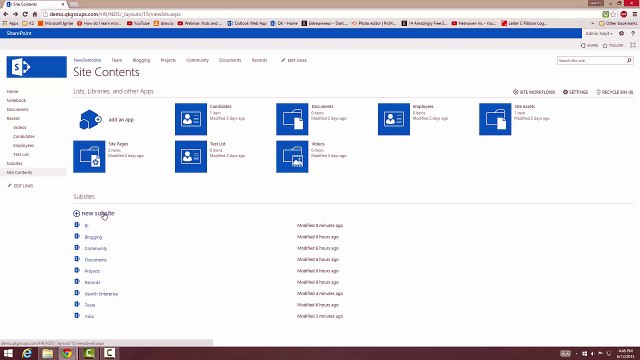Reload the page with the refresh icon
640x360 pixels.
coord(25,14)
